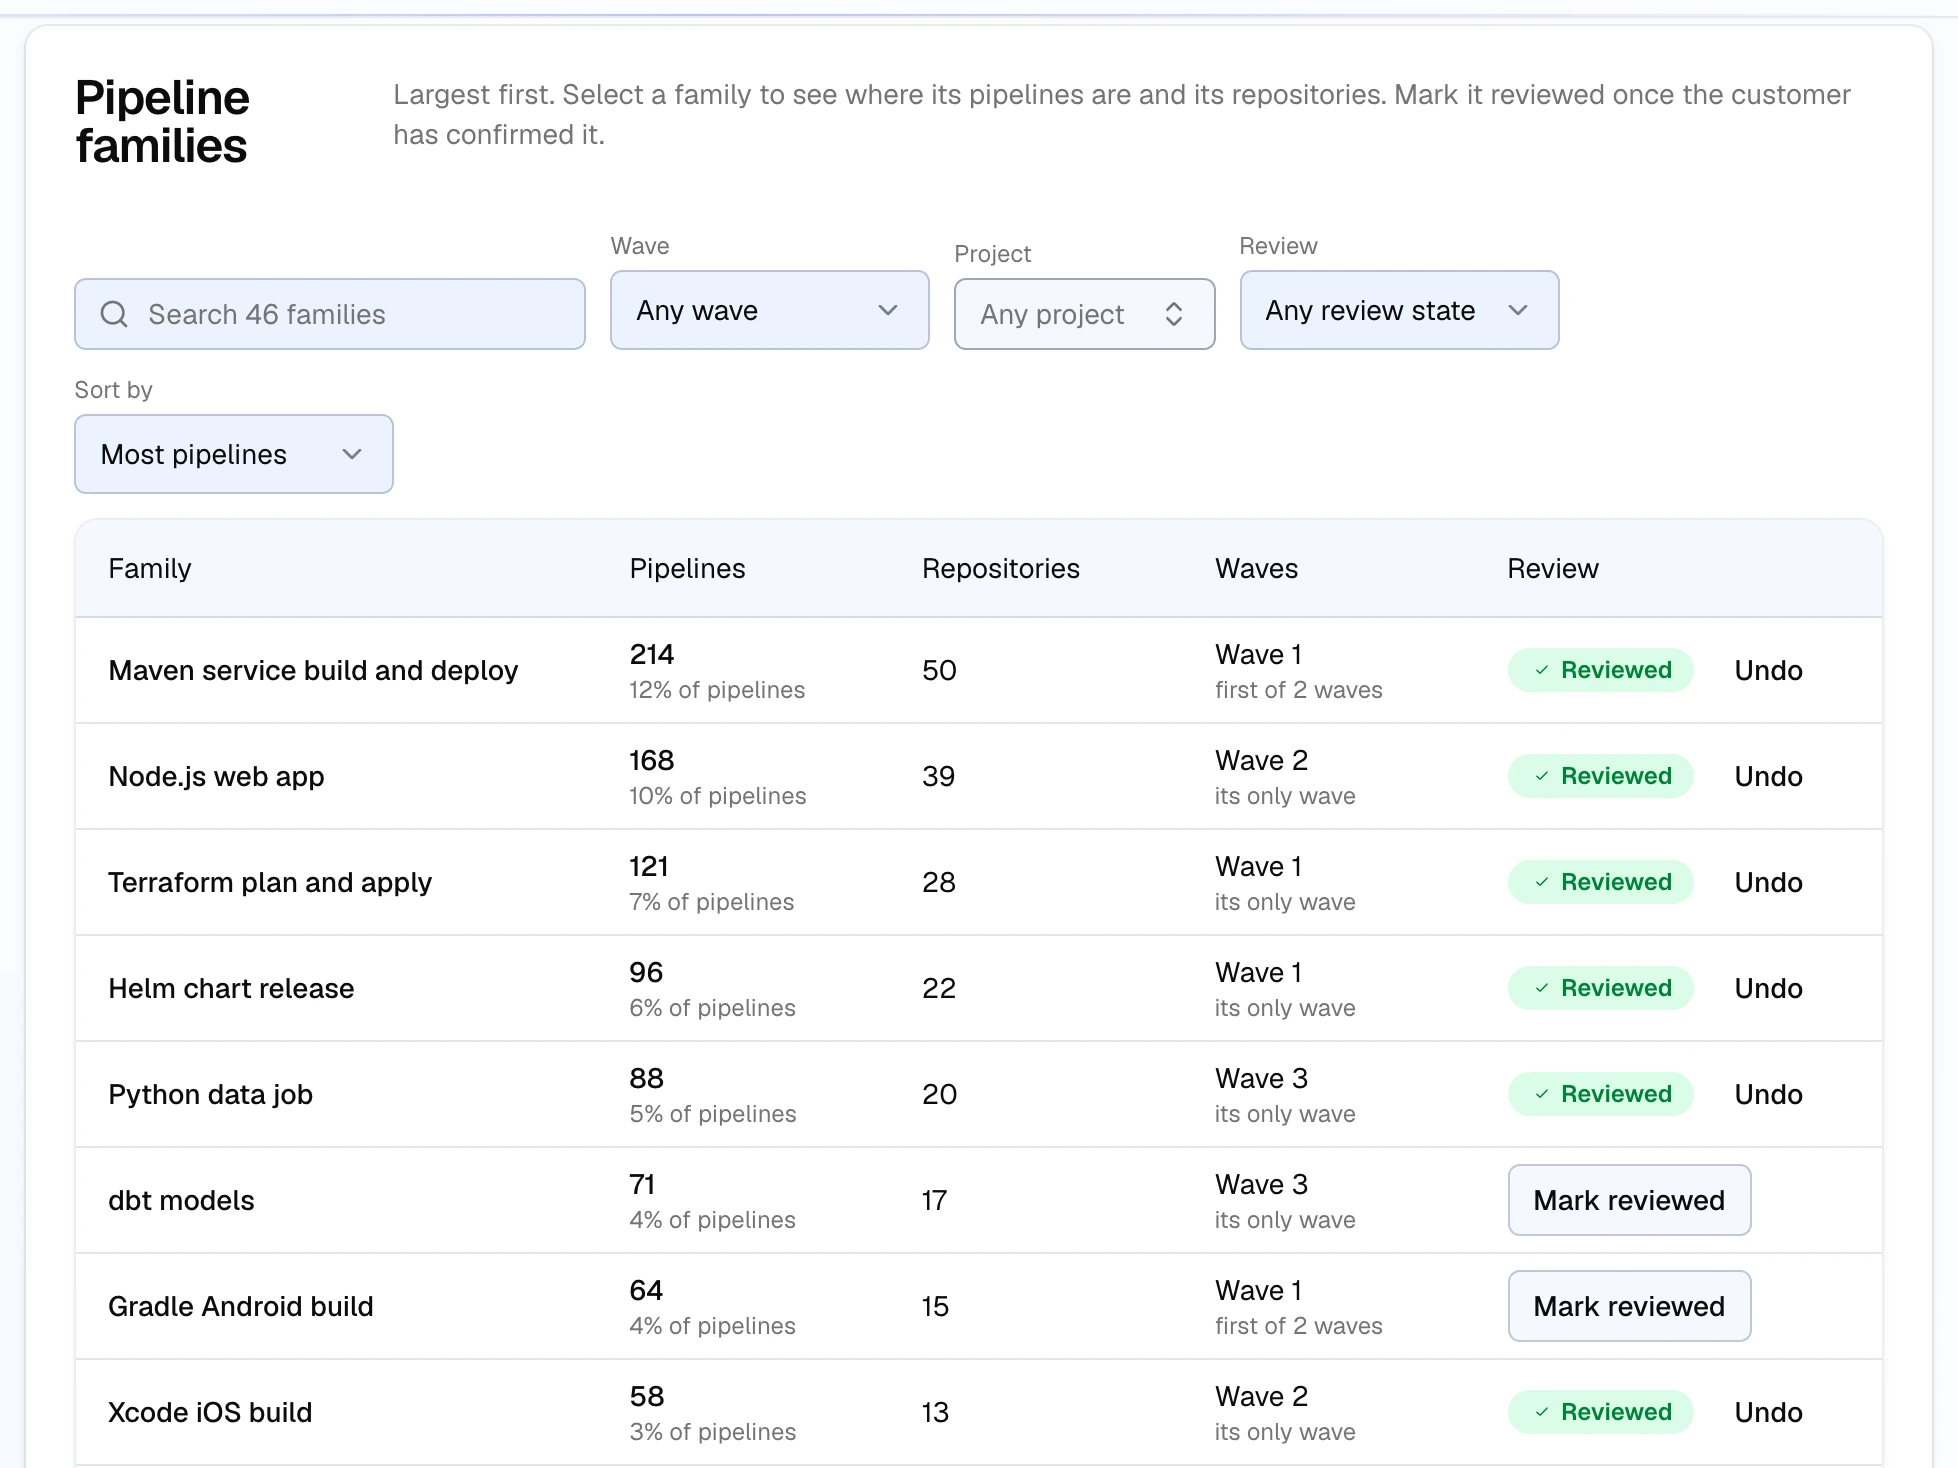Screen dimensions: 1958x1468
Task: Select the Python data job family
Action: coord(210,1094)
